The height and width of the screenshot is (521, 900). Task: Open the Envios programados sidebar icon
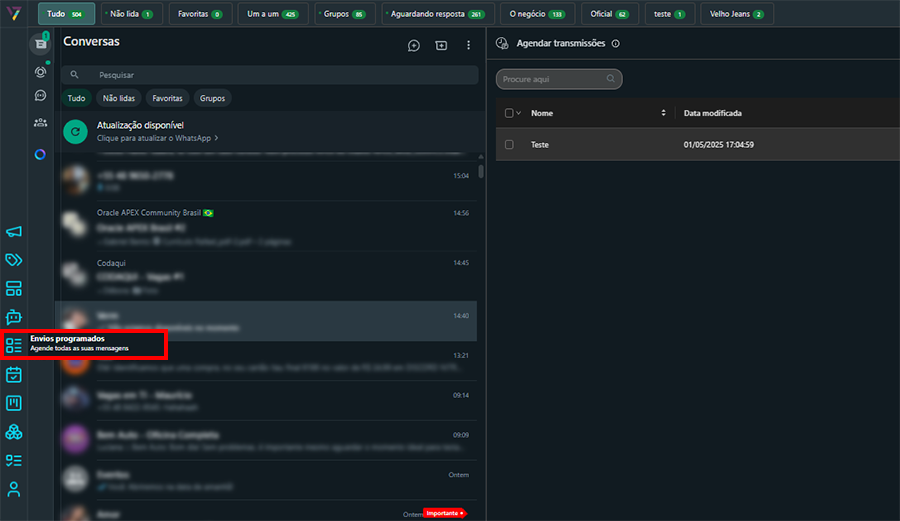tap(14, 346)
